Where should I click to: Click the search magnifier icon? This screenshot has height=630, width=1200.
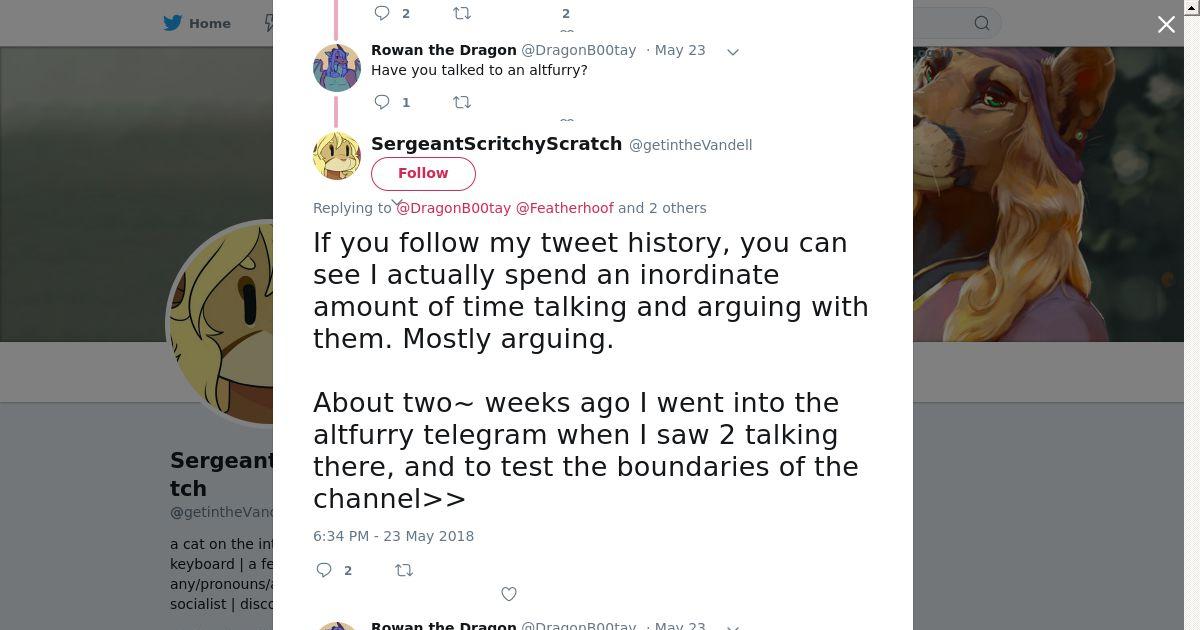(982, 23)
